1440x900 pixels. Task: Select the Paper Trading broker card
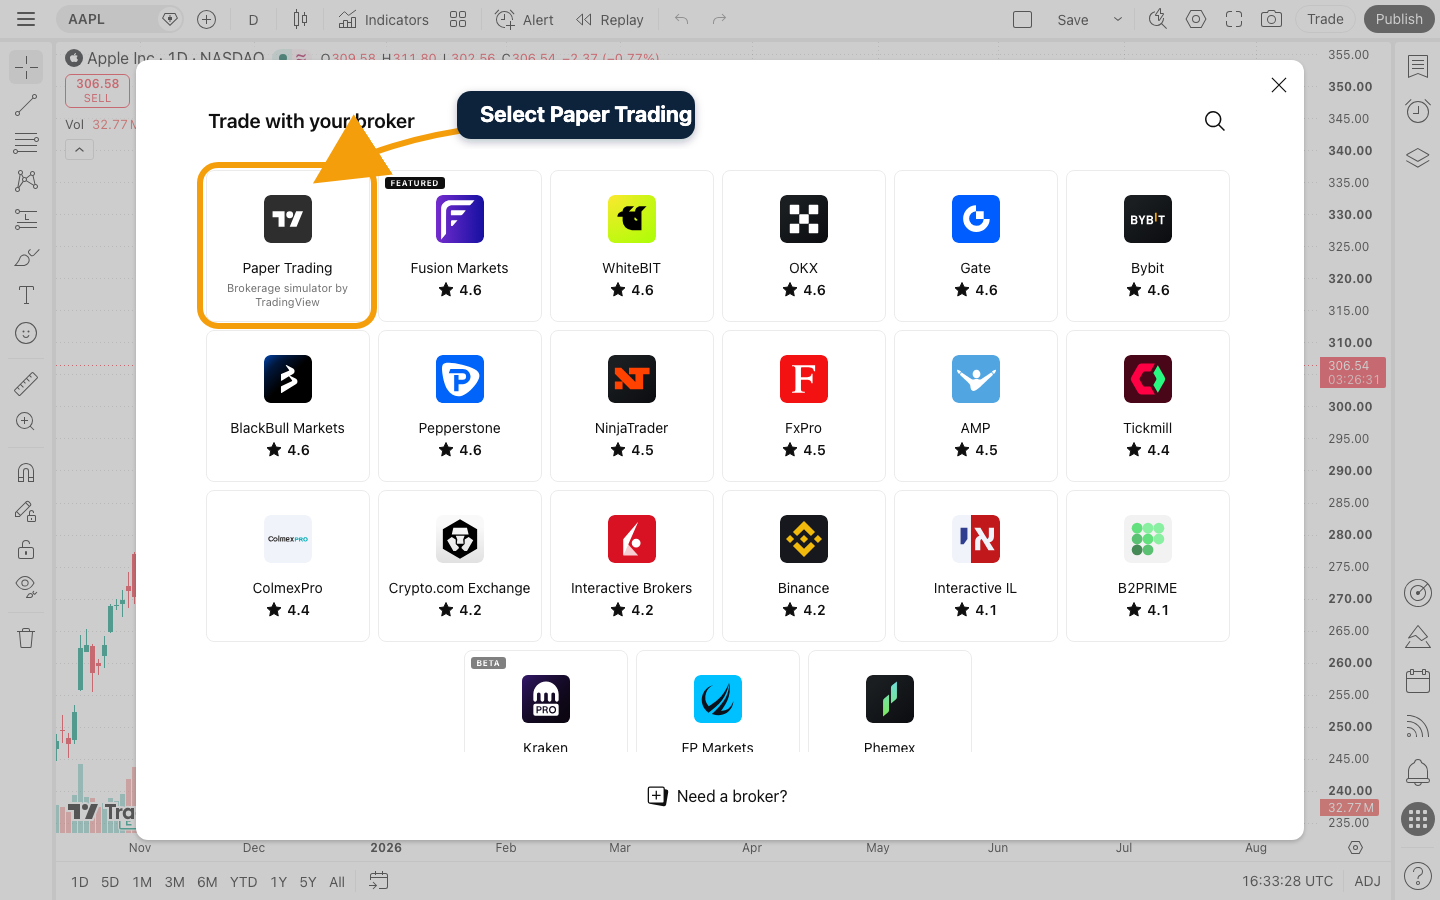(x=288, y=246)
